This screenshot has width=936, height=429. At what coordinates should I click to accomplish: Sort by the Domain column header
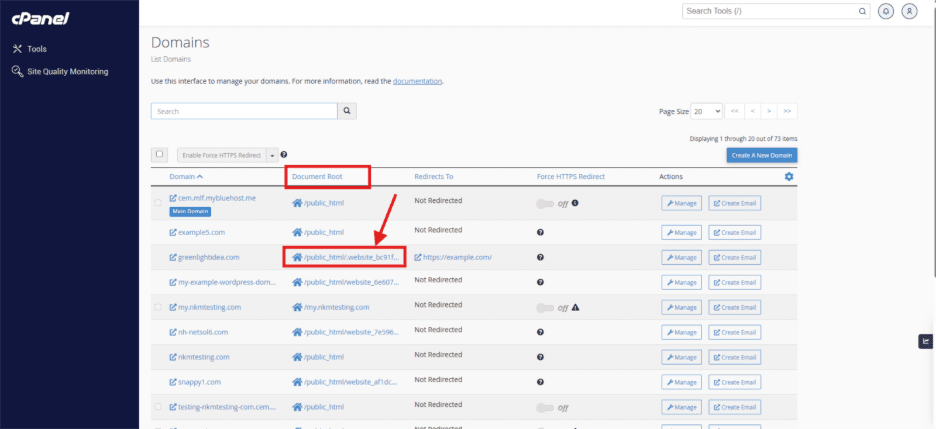pyautogui.click(x=185, y=177)
